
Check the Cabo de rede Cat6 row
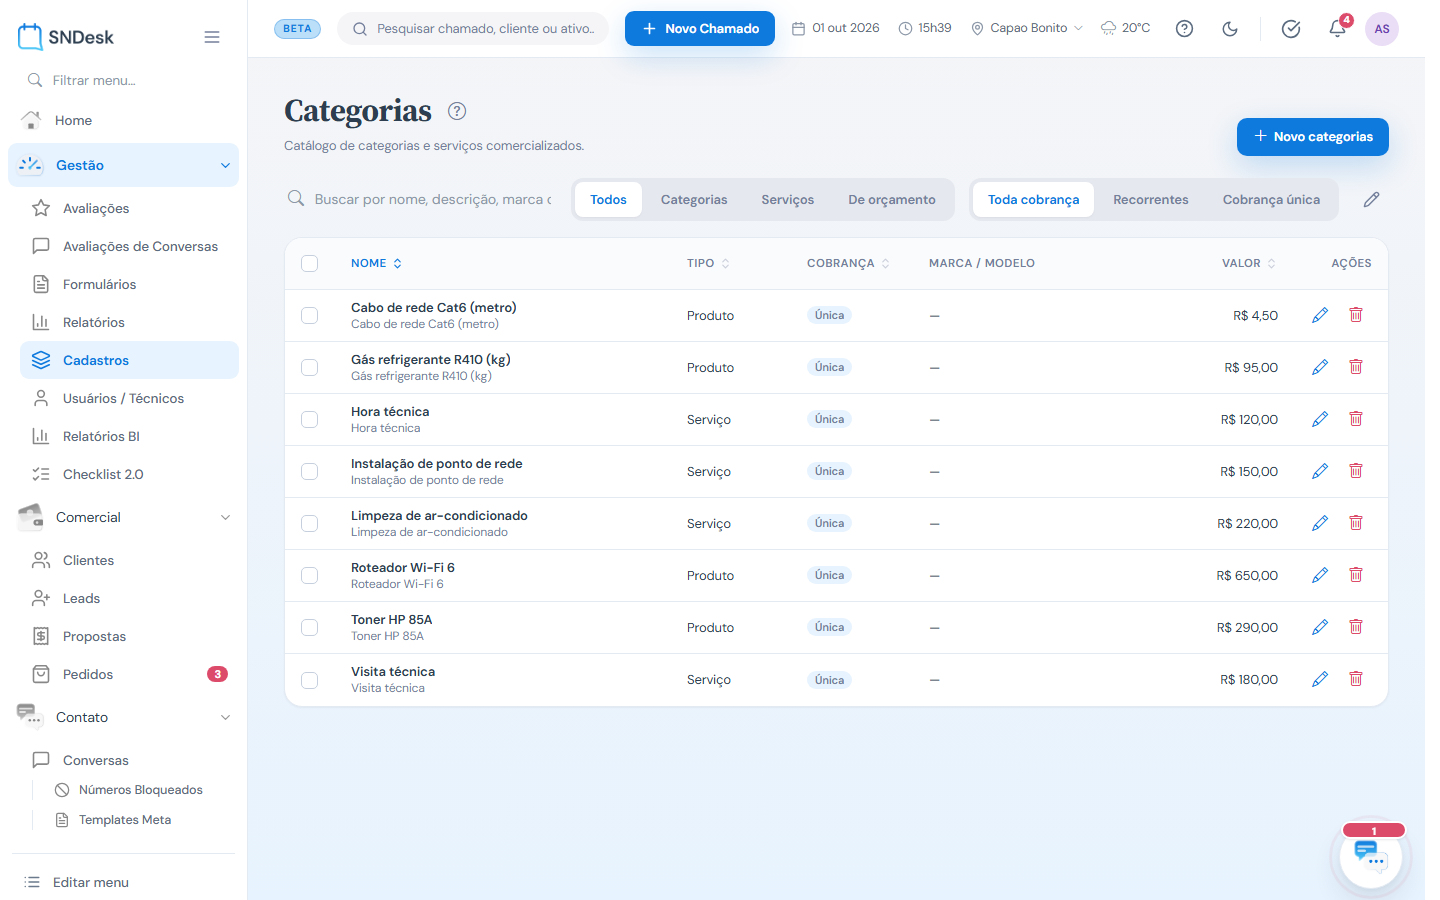(310, 315)
